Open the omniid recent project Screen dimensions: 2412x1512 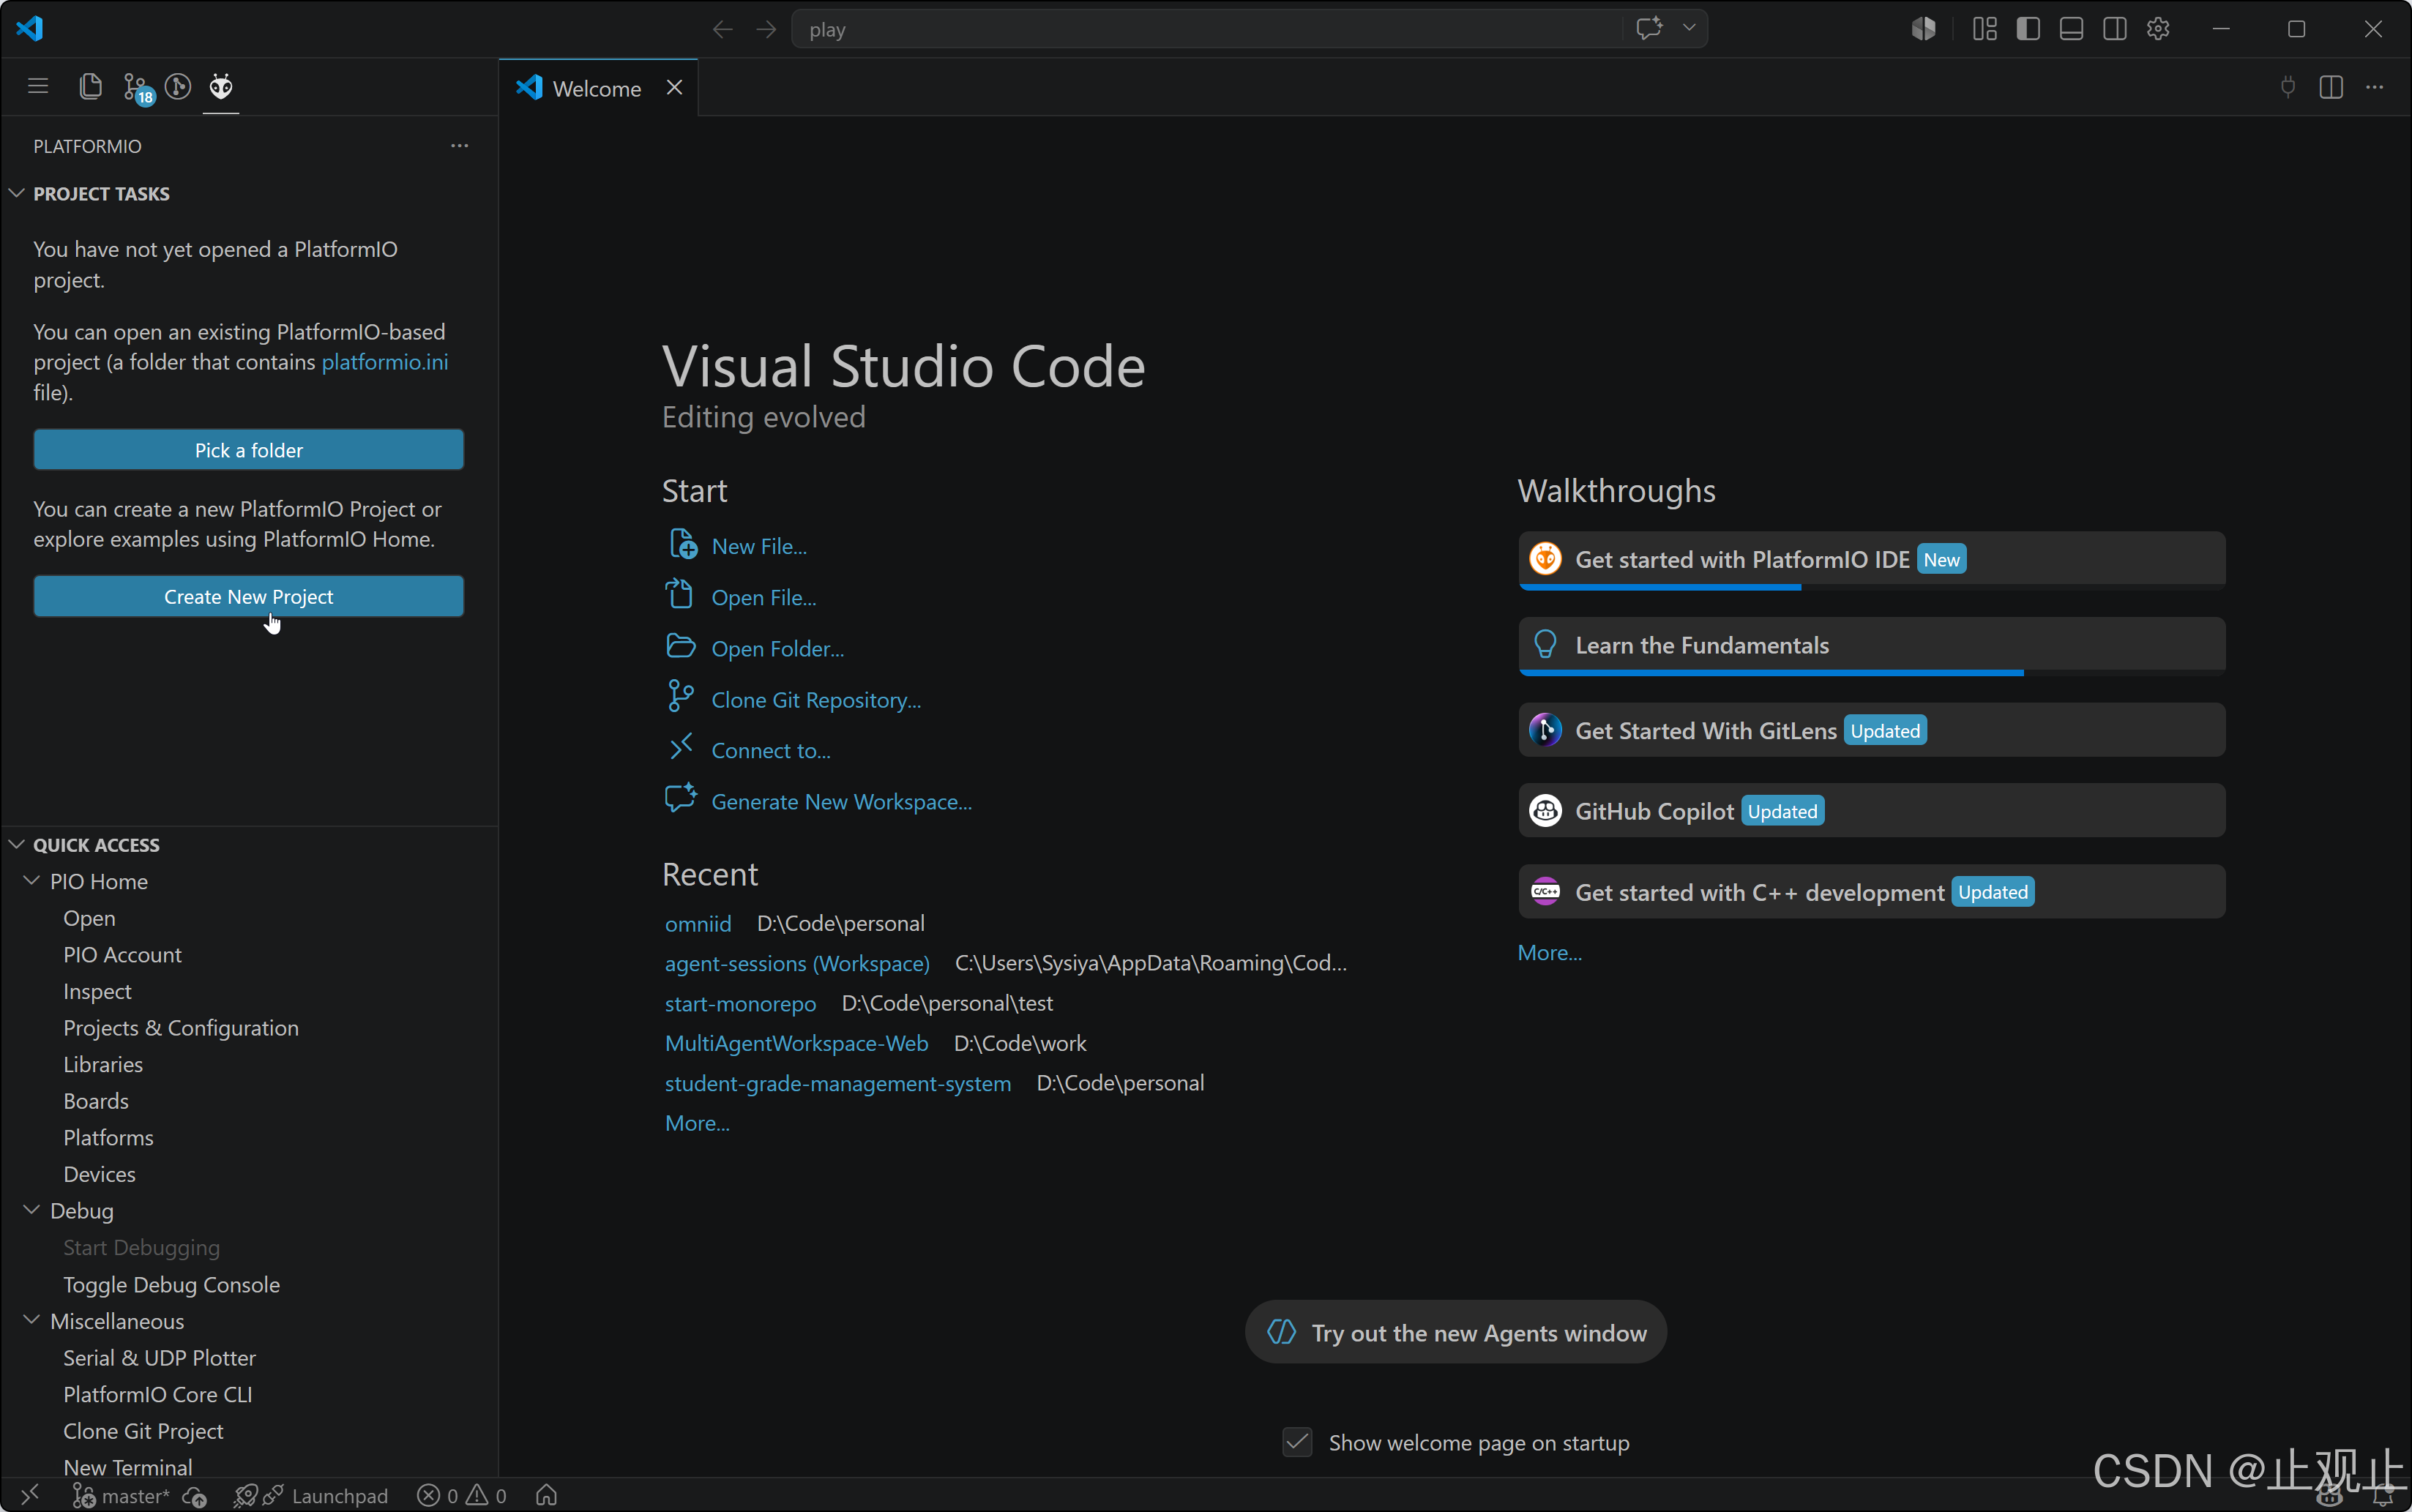[x=698, y=923]
